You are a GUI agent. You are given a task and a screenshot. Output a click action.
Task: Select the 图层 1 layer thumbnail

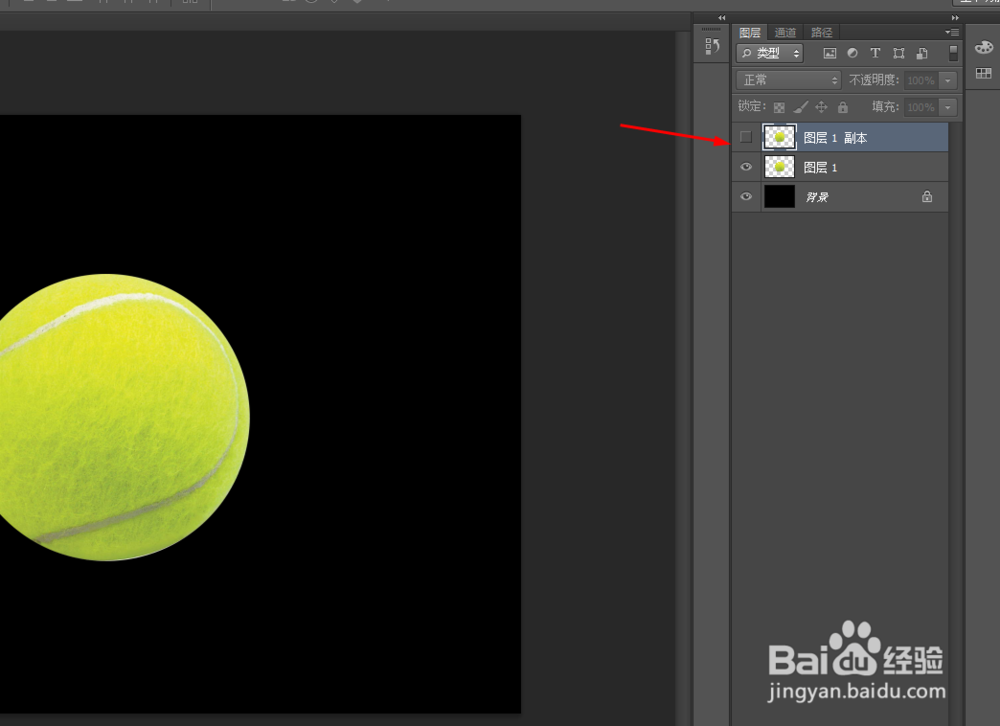tap(779, 167)
